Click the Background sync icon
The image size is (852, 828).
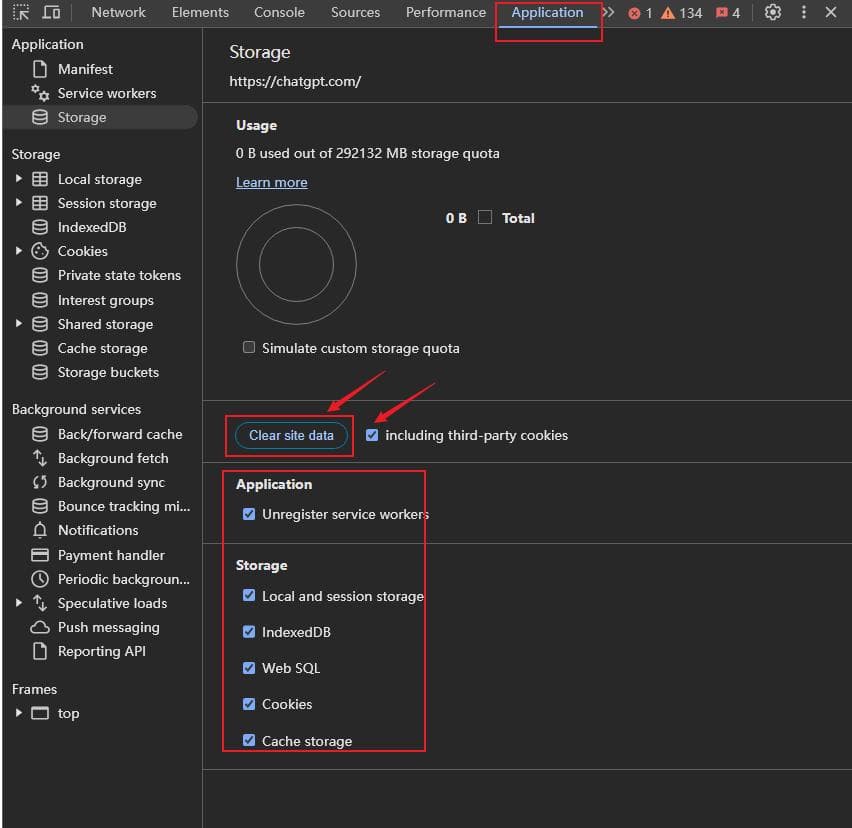tap(40, 482)
